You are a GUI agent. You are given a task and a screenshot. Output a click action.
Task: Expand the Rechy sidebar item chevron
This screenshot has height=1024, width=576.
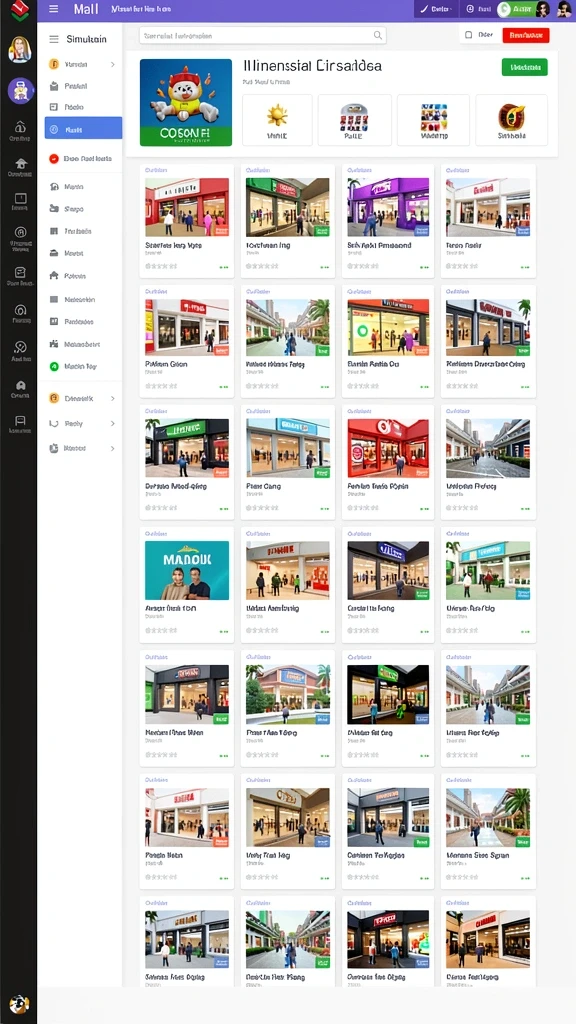tap(112, 424)
